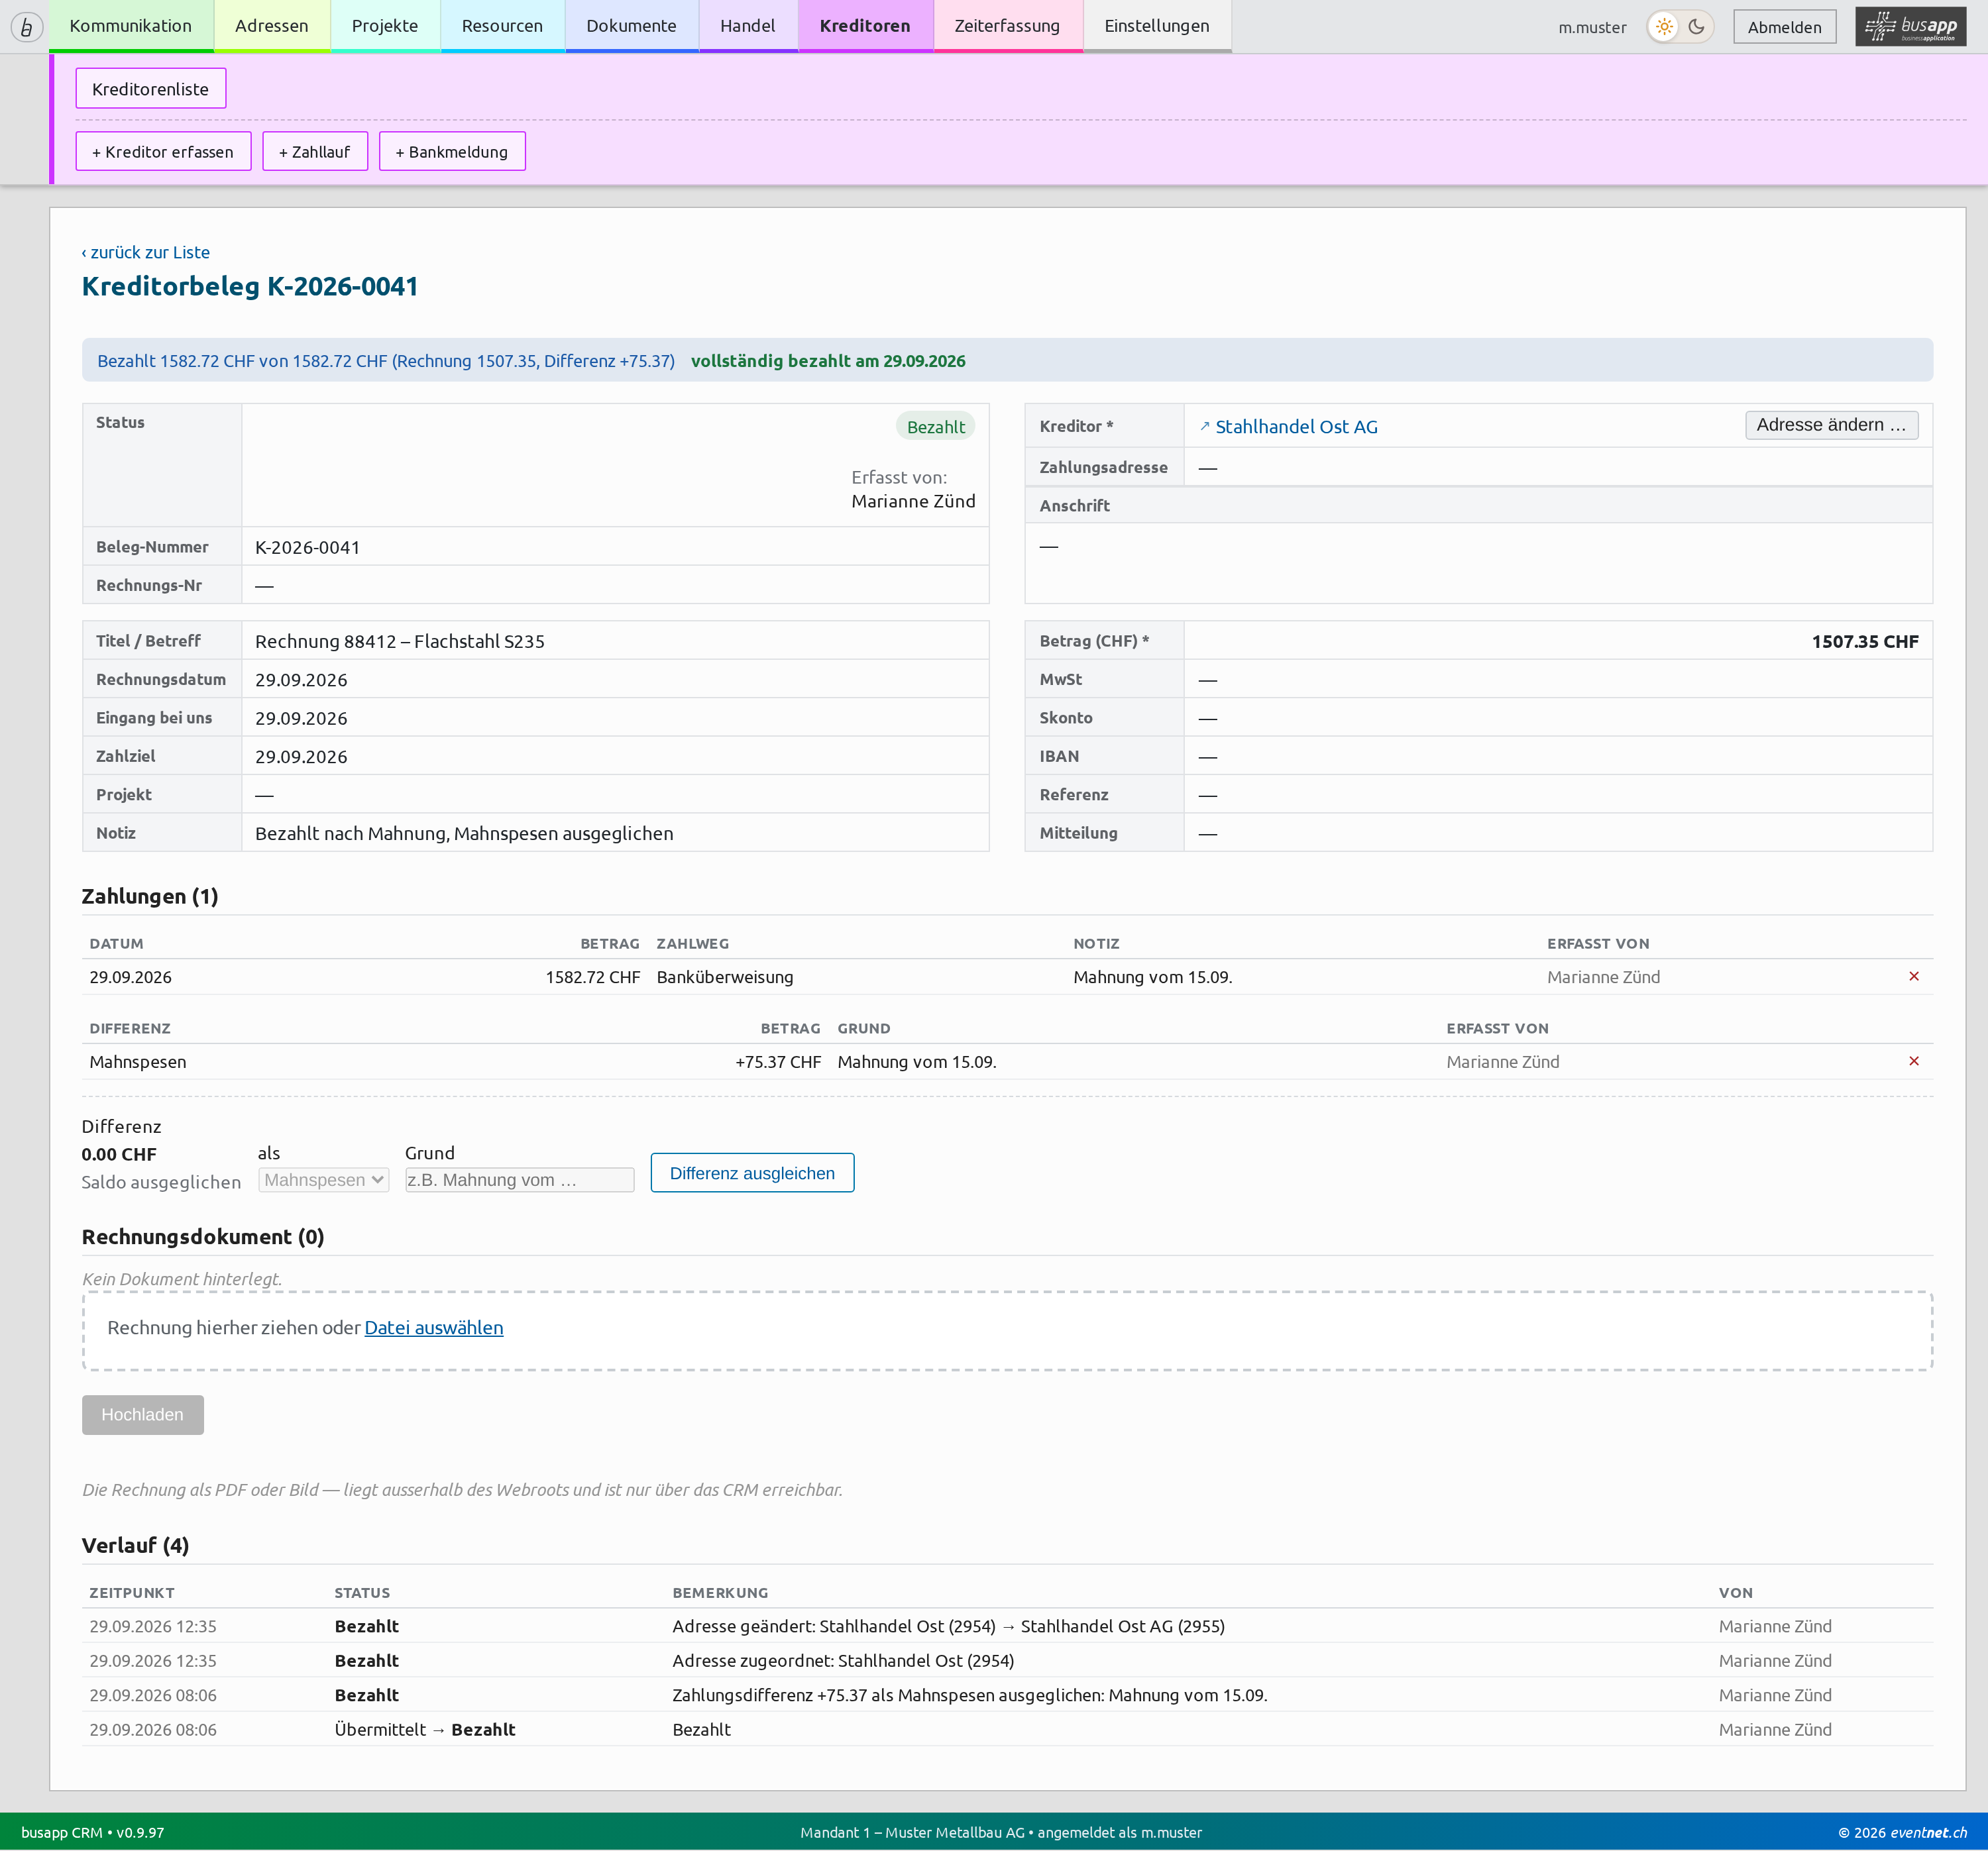Viewport: 1988px width, 1851px height.
Task: Click Differenz ausgleichen button
Action: click(752, 1173)
